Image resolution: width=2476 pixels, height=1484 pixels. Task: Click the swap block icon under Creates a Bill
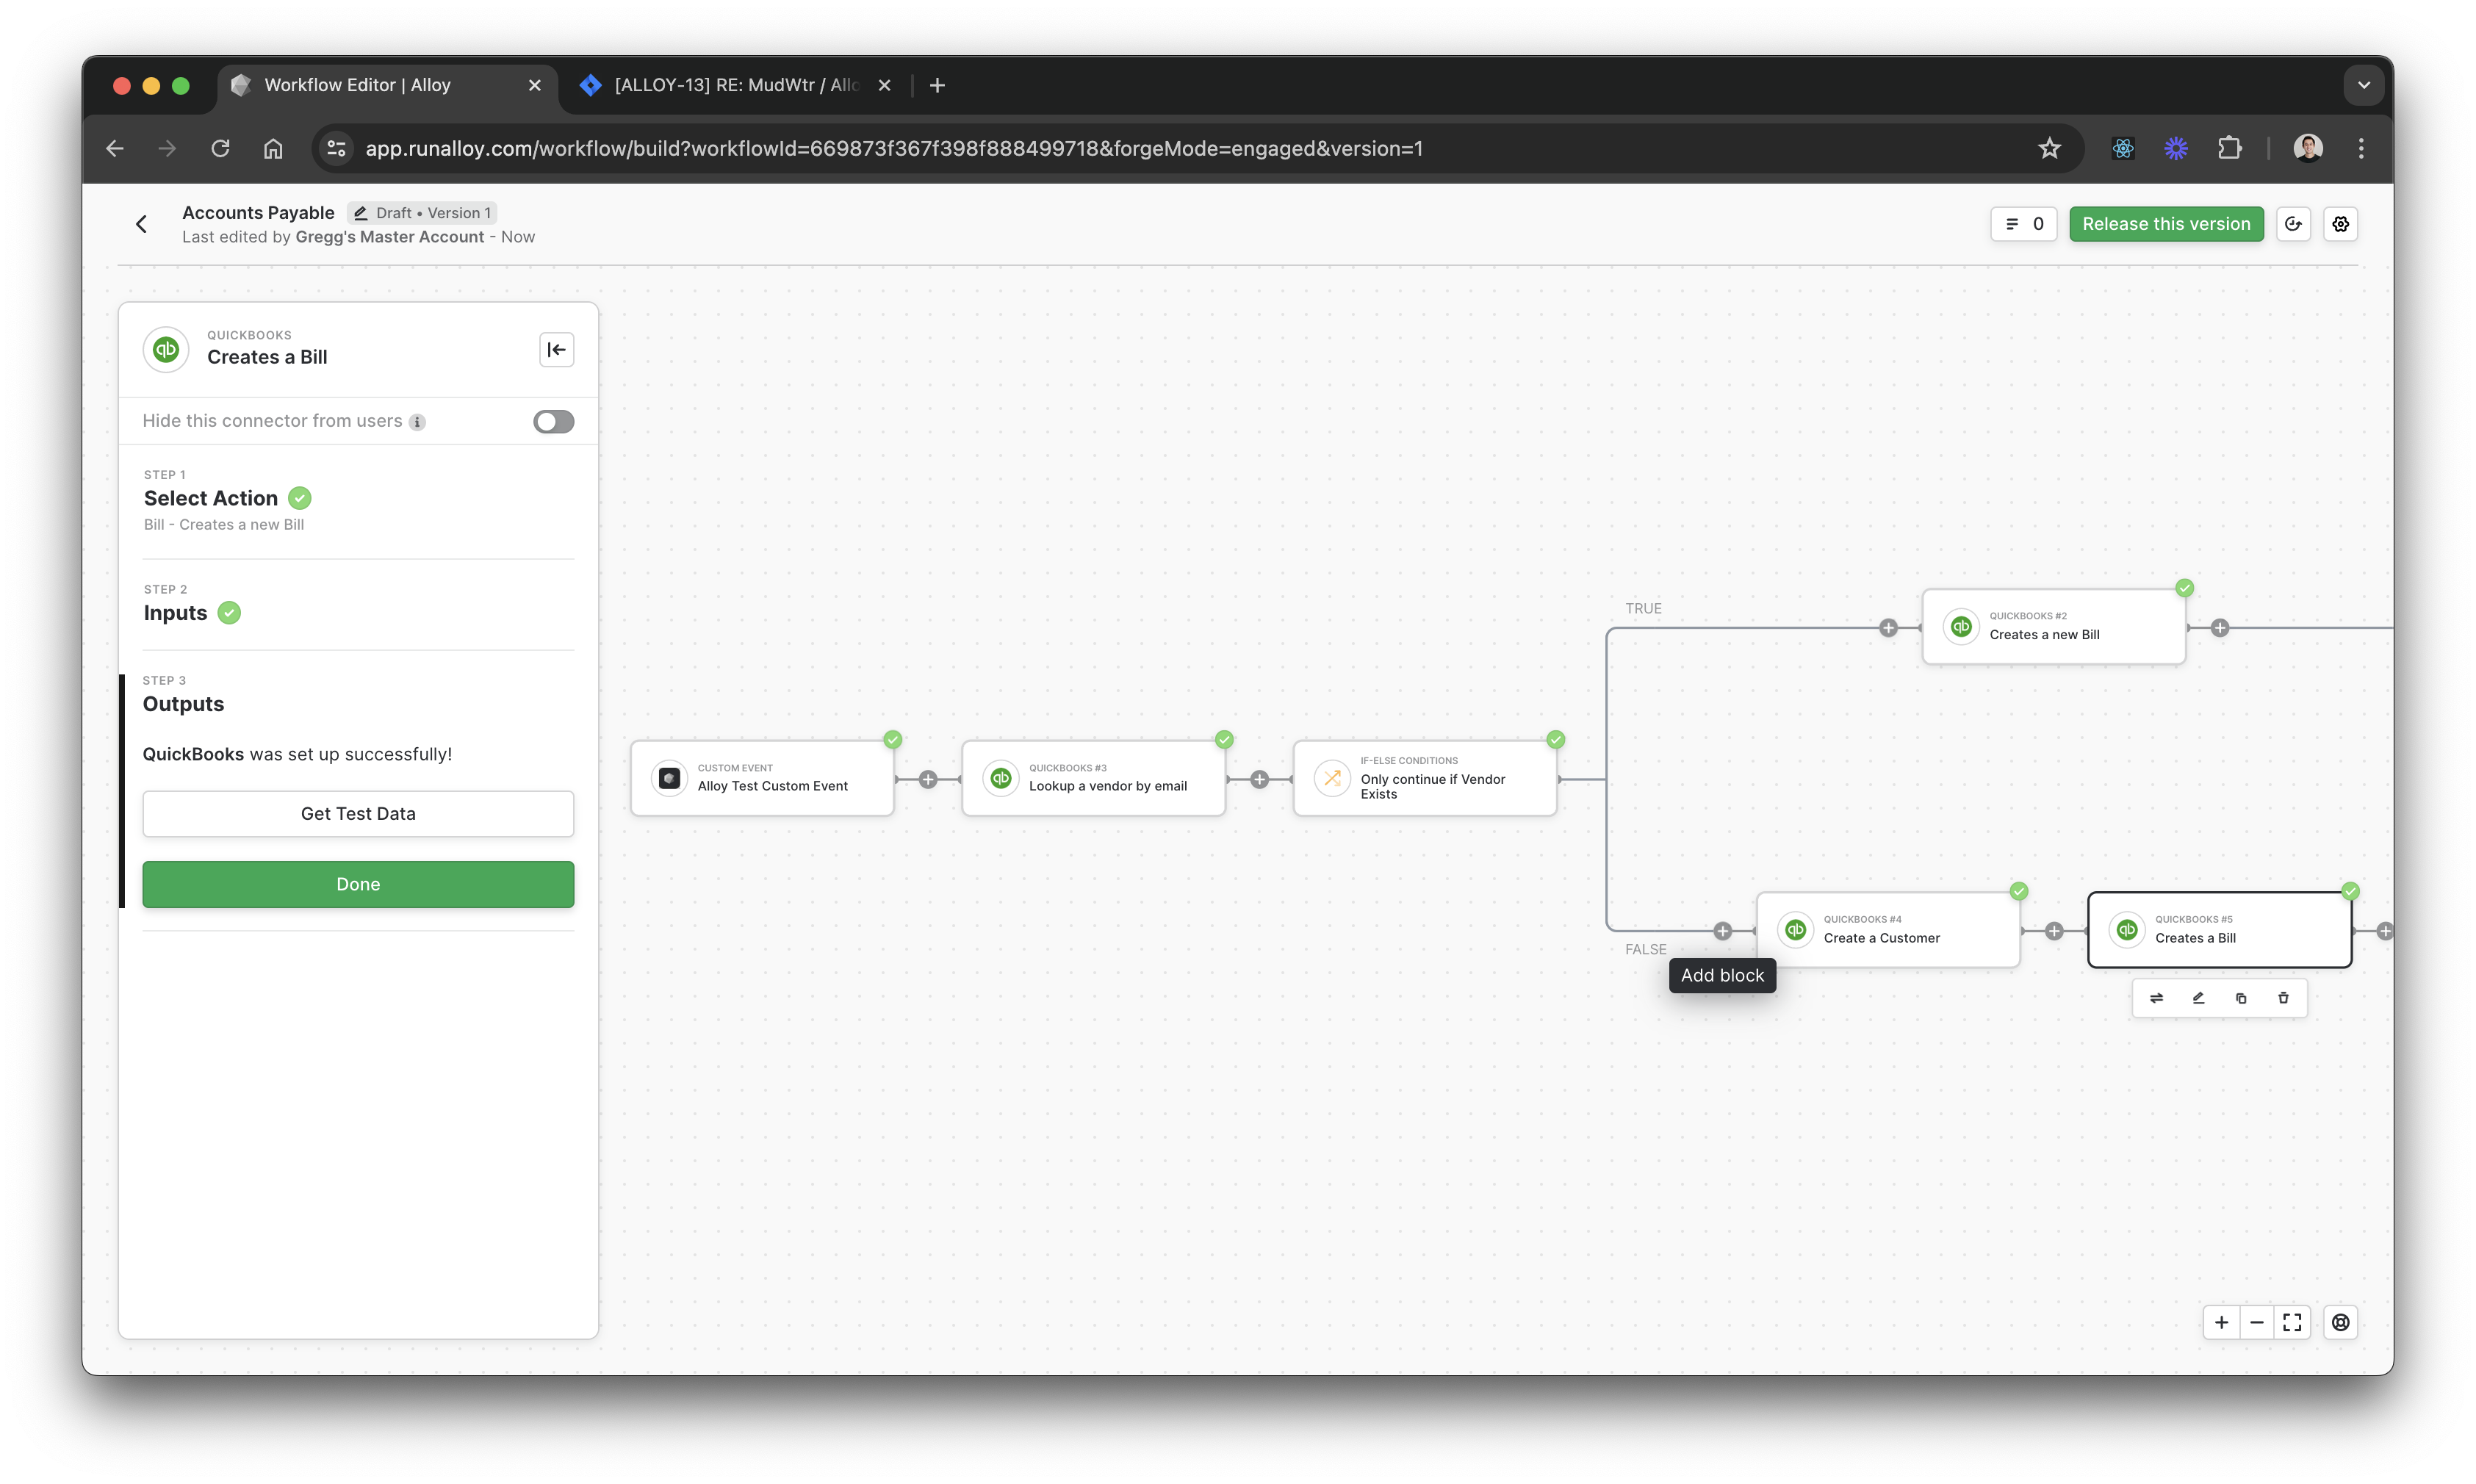coord(2156,998)
